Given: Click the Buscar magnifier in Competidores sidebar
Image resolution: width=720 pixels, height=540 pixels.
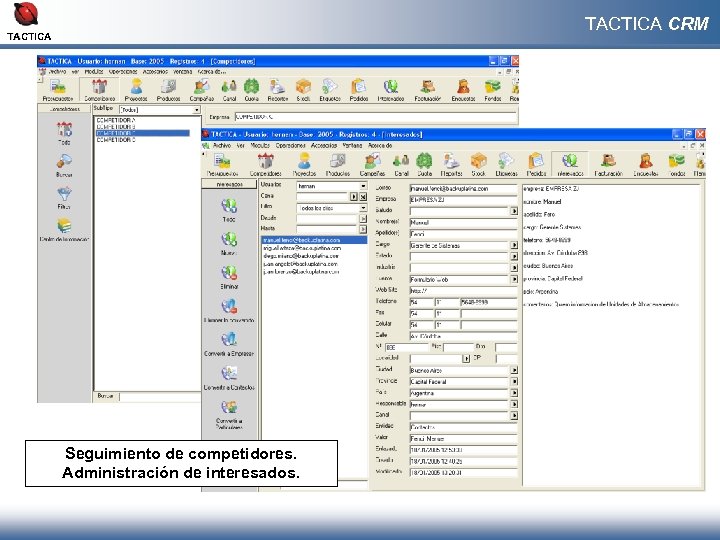Looking at the screenshot, I should point(64,161).
